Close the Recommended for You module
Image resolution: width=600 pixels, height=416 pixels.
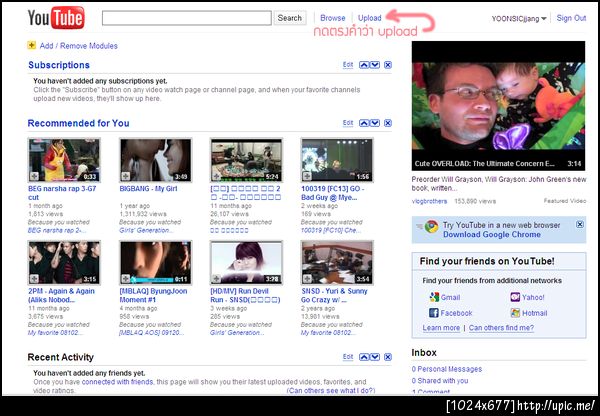pos(388,123)
